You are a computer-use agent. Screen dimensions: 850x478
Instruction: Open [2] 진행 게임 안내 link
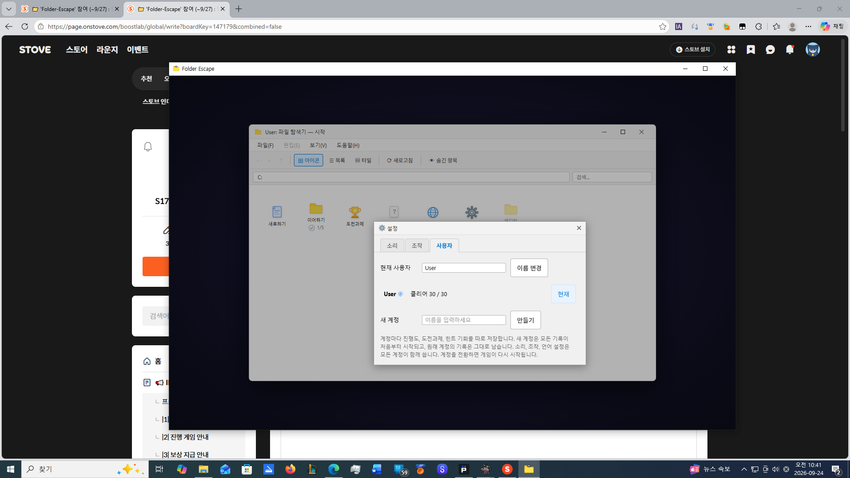point(185,437)
